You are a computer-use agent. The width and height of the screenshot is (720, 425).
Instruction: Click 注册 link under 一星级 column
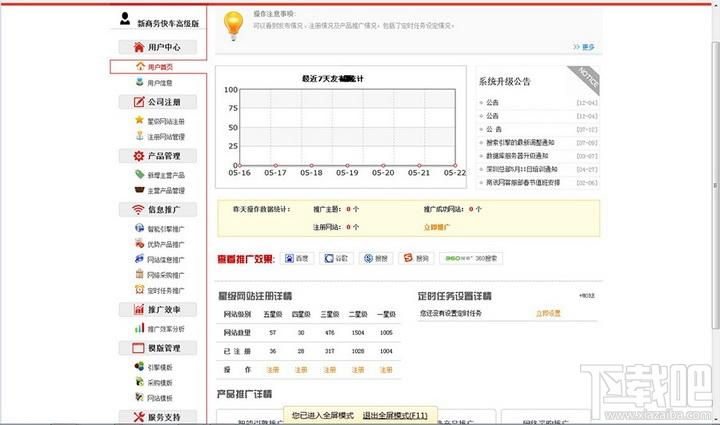(x=386, y=369)
